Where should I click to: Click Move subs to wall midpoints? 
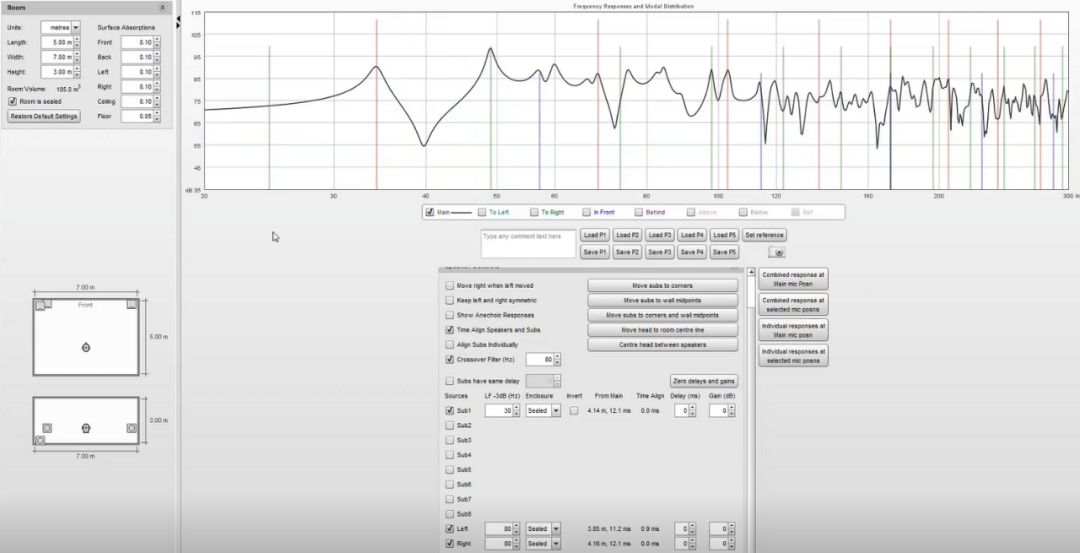tap(663, 300)
